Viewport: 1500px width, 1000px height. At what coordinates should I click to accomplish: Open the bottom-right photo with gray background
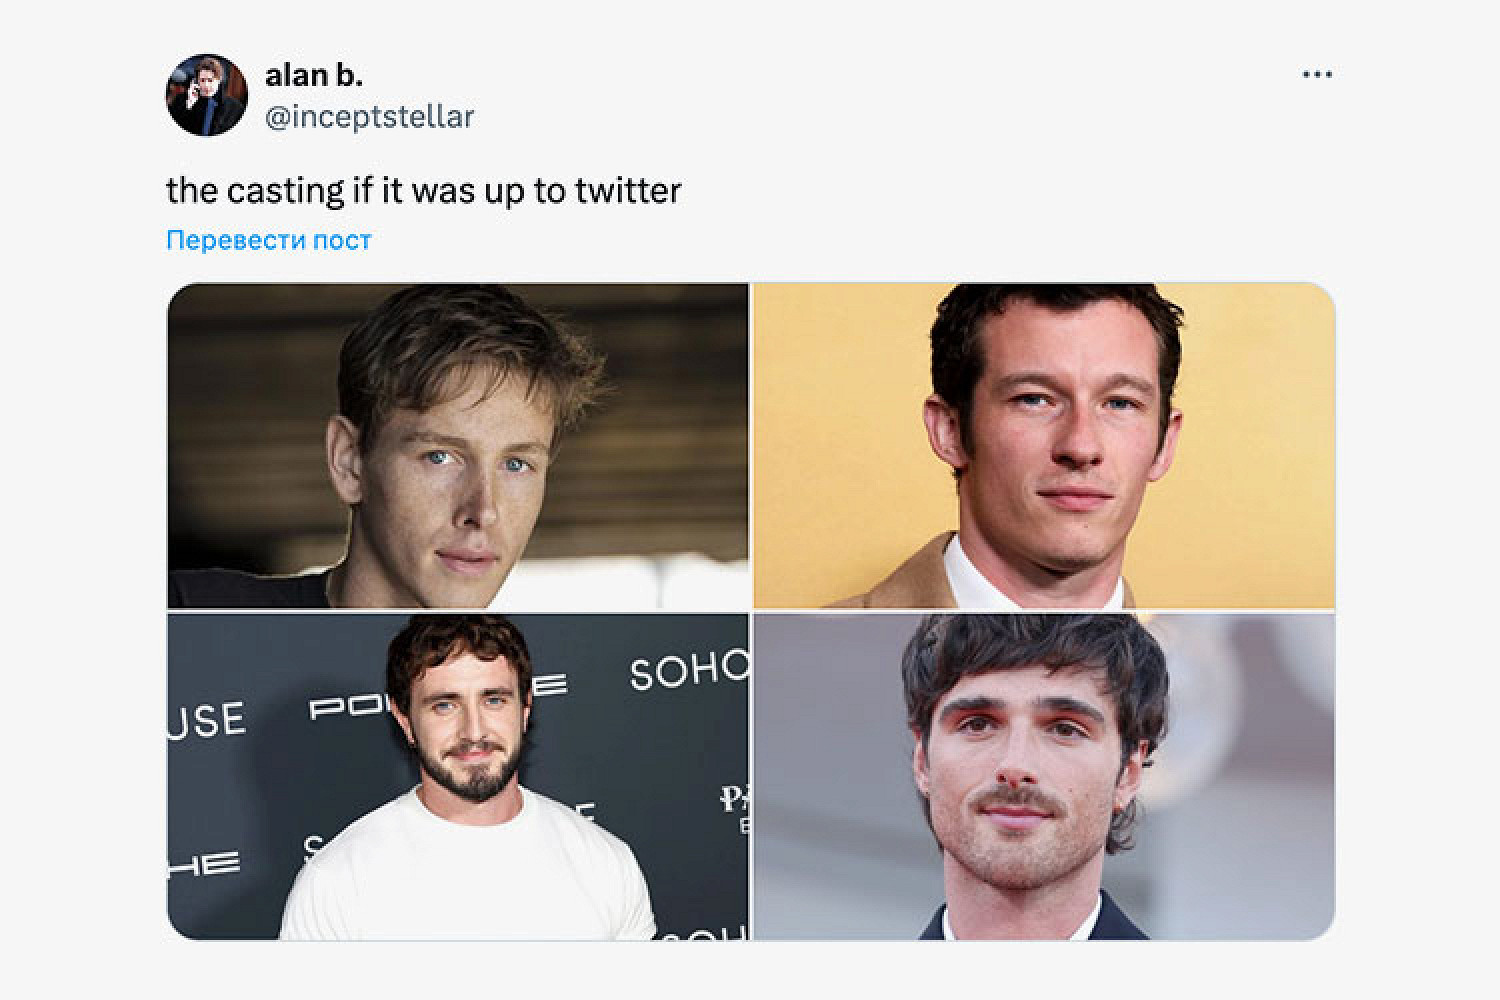tap(1044, 777)
